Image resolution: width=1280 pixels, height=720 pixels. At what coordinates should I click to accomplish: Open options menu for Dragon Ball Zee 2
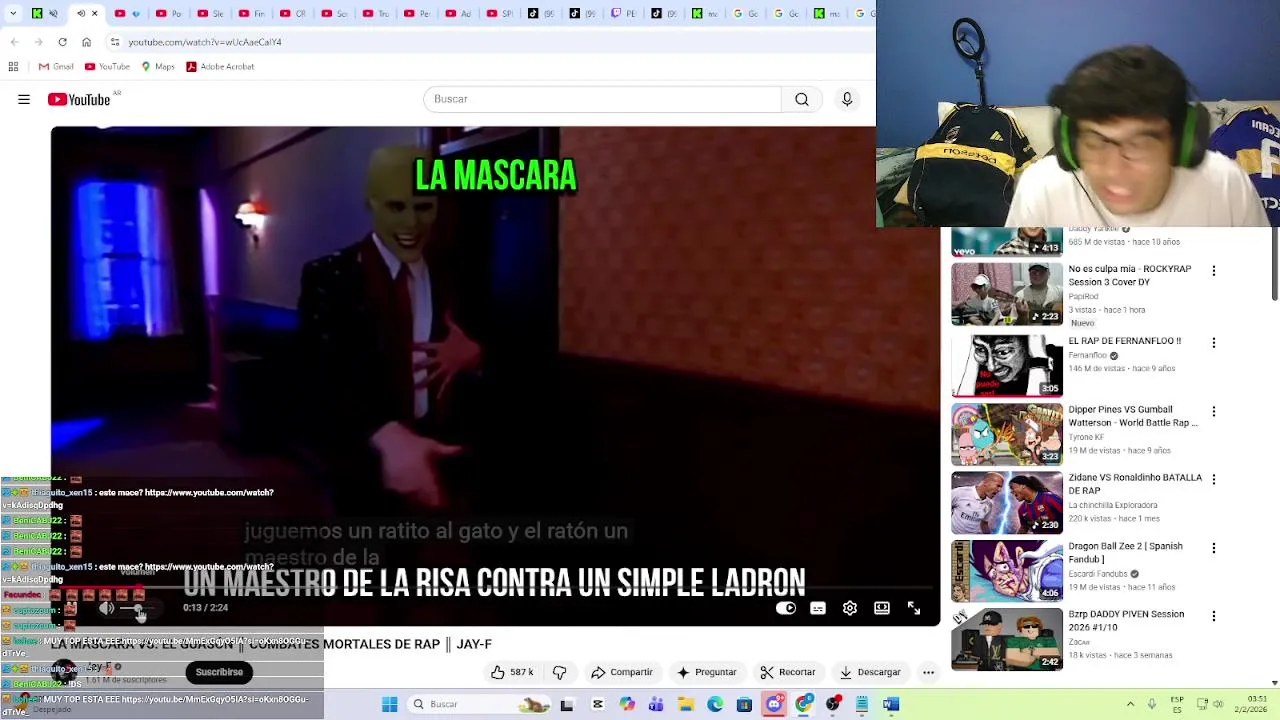click(x=1214, y=548)
